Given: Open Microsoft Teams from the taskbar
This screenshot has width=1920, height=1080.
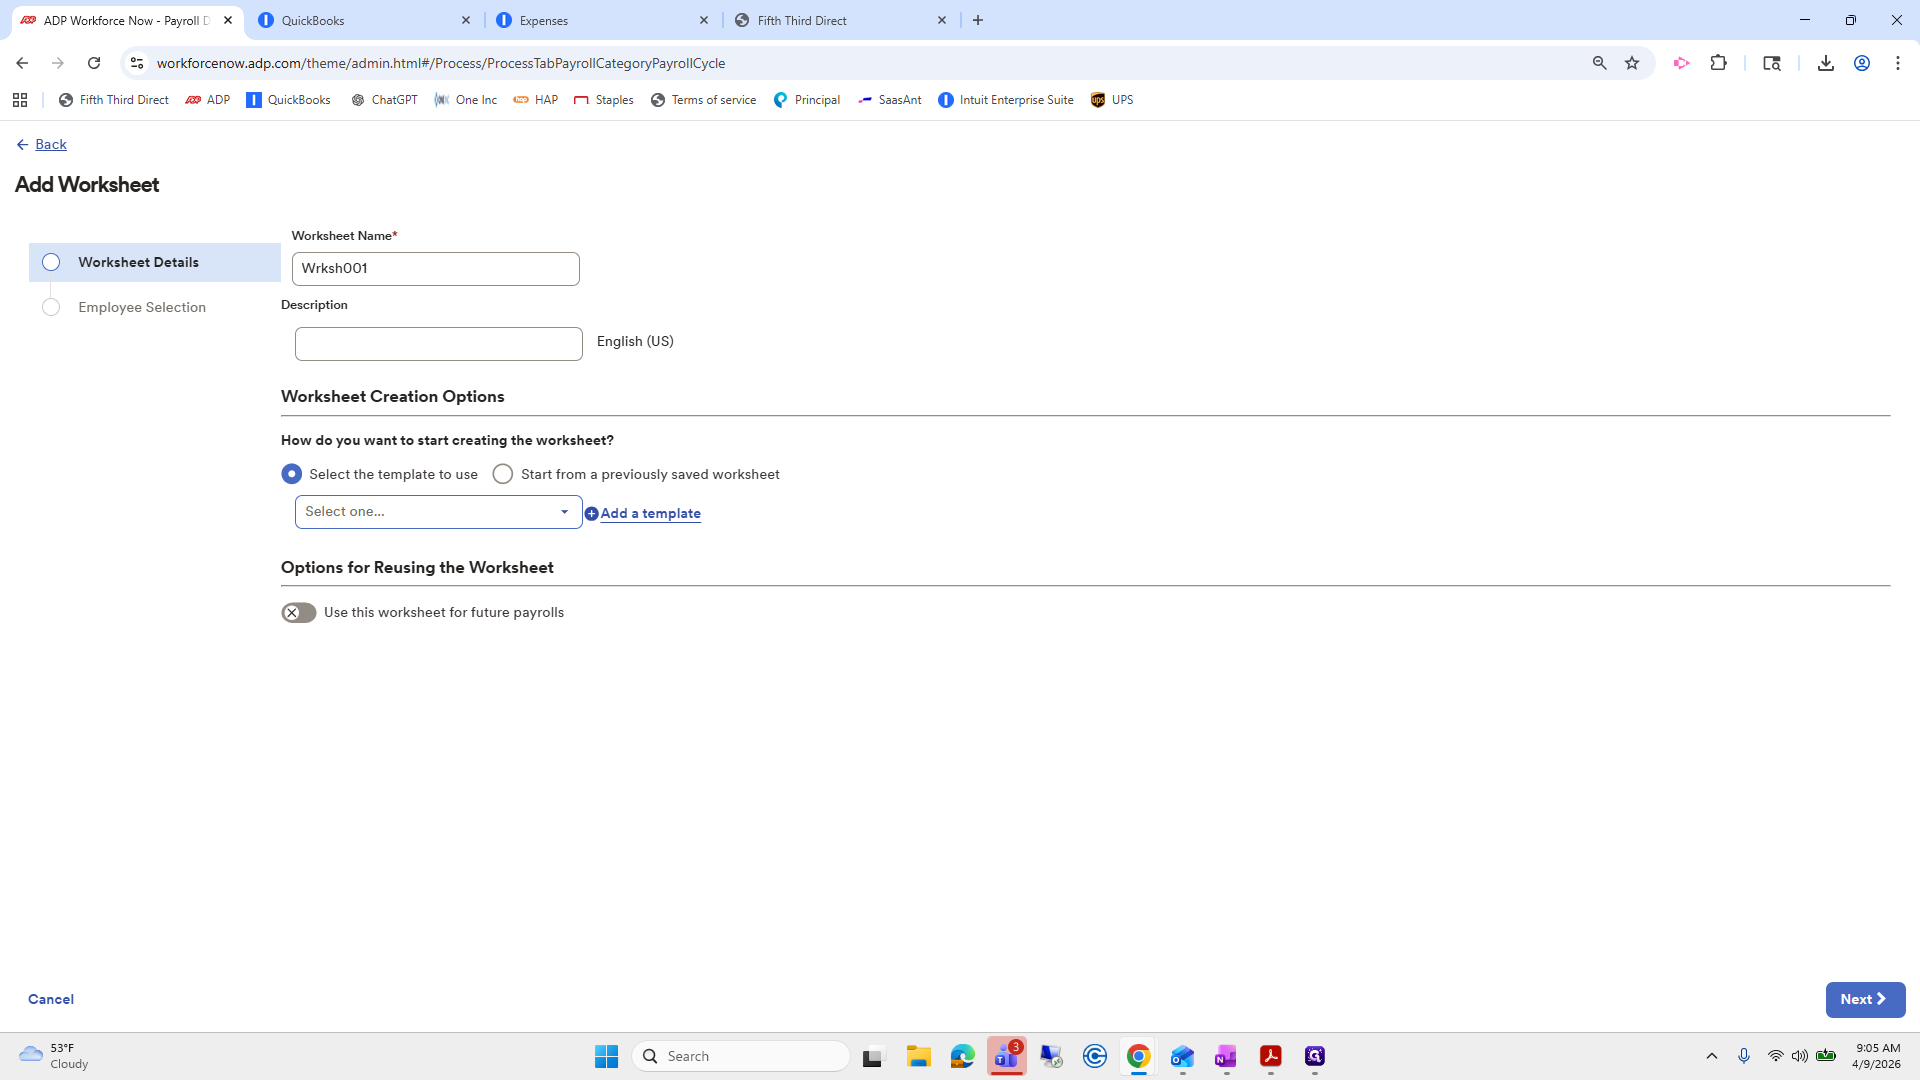Looking at the screenshot, I should pos(1006,1056).
